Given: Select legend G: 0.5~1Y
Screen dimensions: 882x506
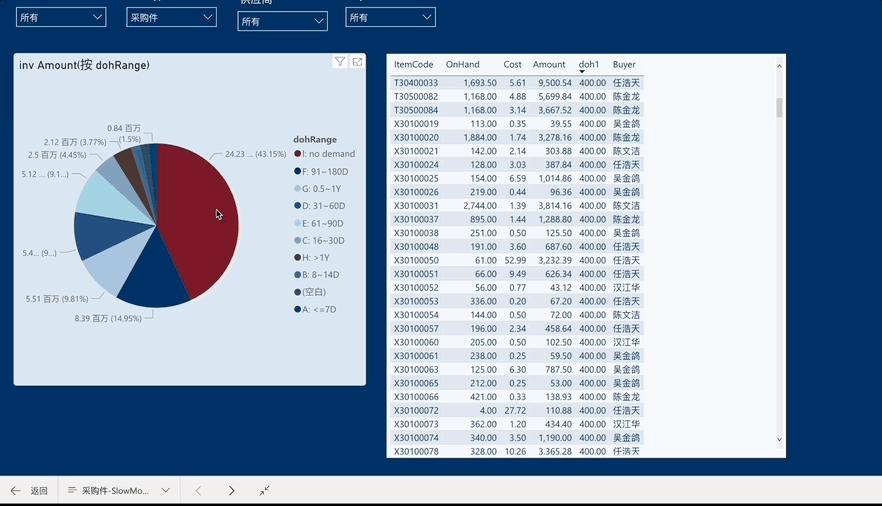Looking at the screenshot, I should coord(317,189).
